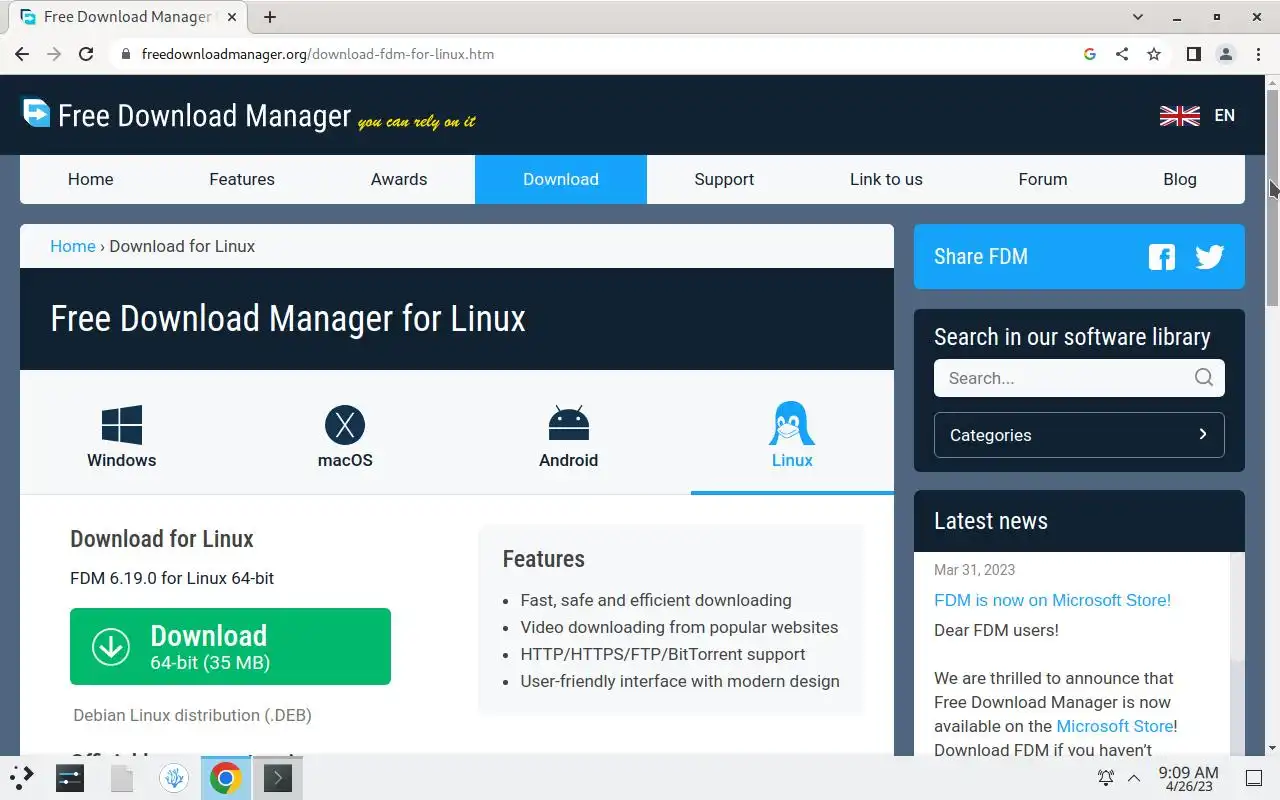1280x800 pixels.
Task: Open the Features menu item
Action: (242, 179)
